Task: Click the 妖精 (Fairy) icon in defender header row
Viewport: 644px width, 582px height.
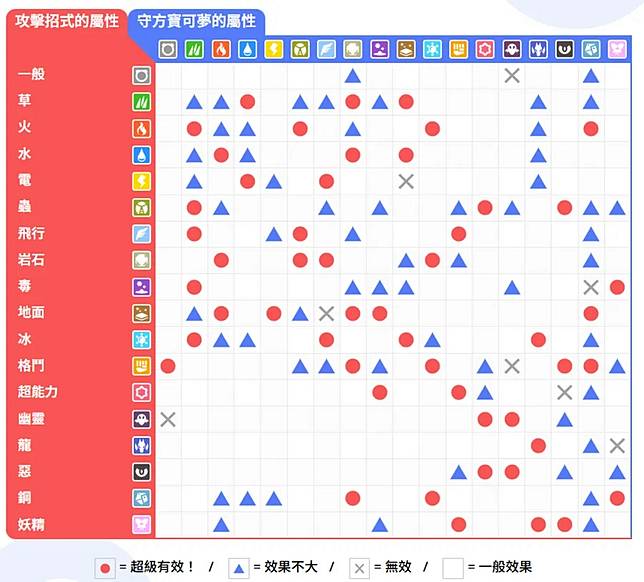Action: tap(617, 49)
